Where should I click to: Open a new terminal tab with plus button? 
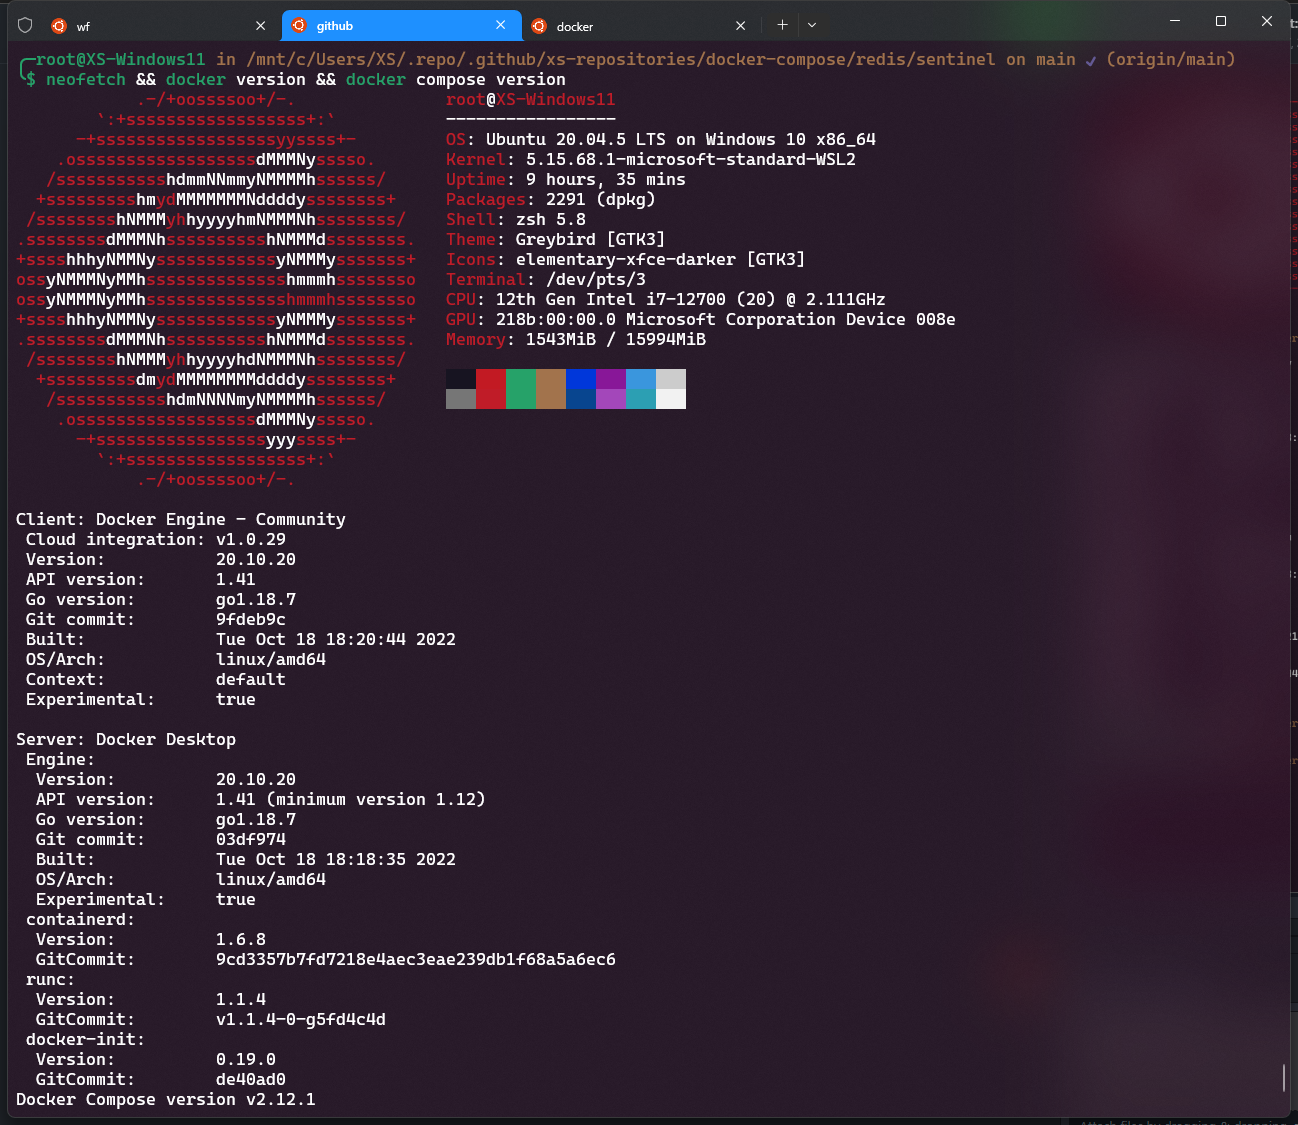pyautogui.click(x=782, y=25)
